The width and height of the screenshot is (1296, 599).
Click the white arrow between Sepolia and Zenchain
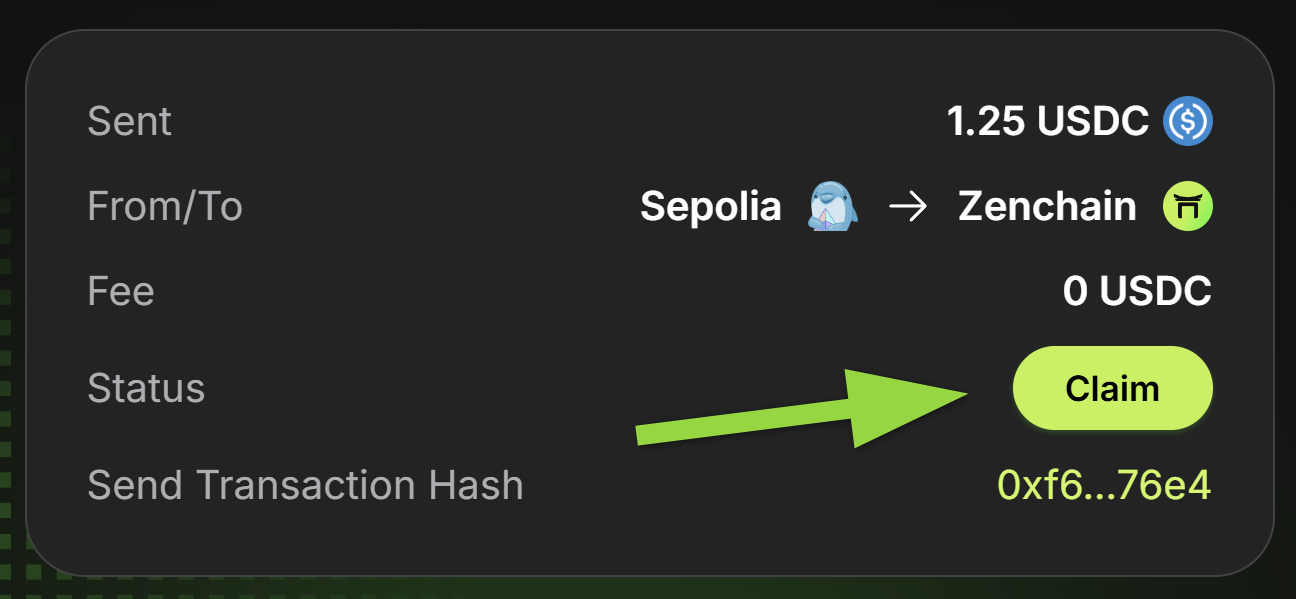[x=908, y=208]
